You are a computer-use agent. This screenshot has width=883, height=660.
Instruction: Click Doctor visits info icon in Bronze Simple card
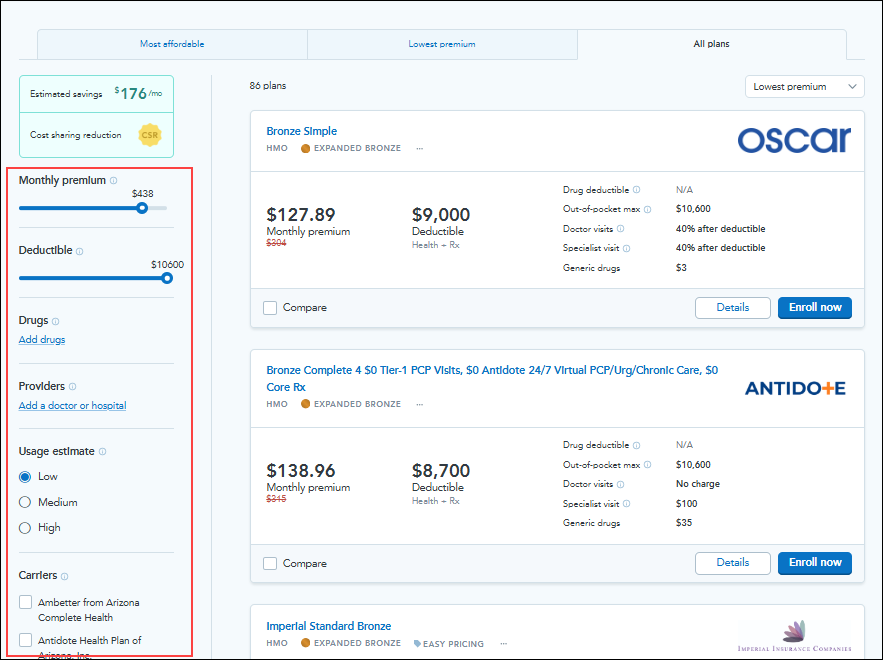click(621, 229)
